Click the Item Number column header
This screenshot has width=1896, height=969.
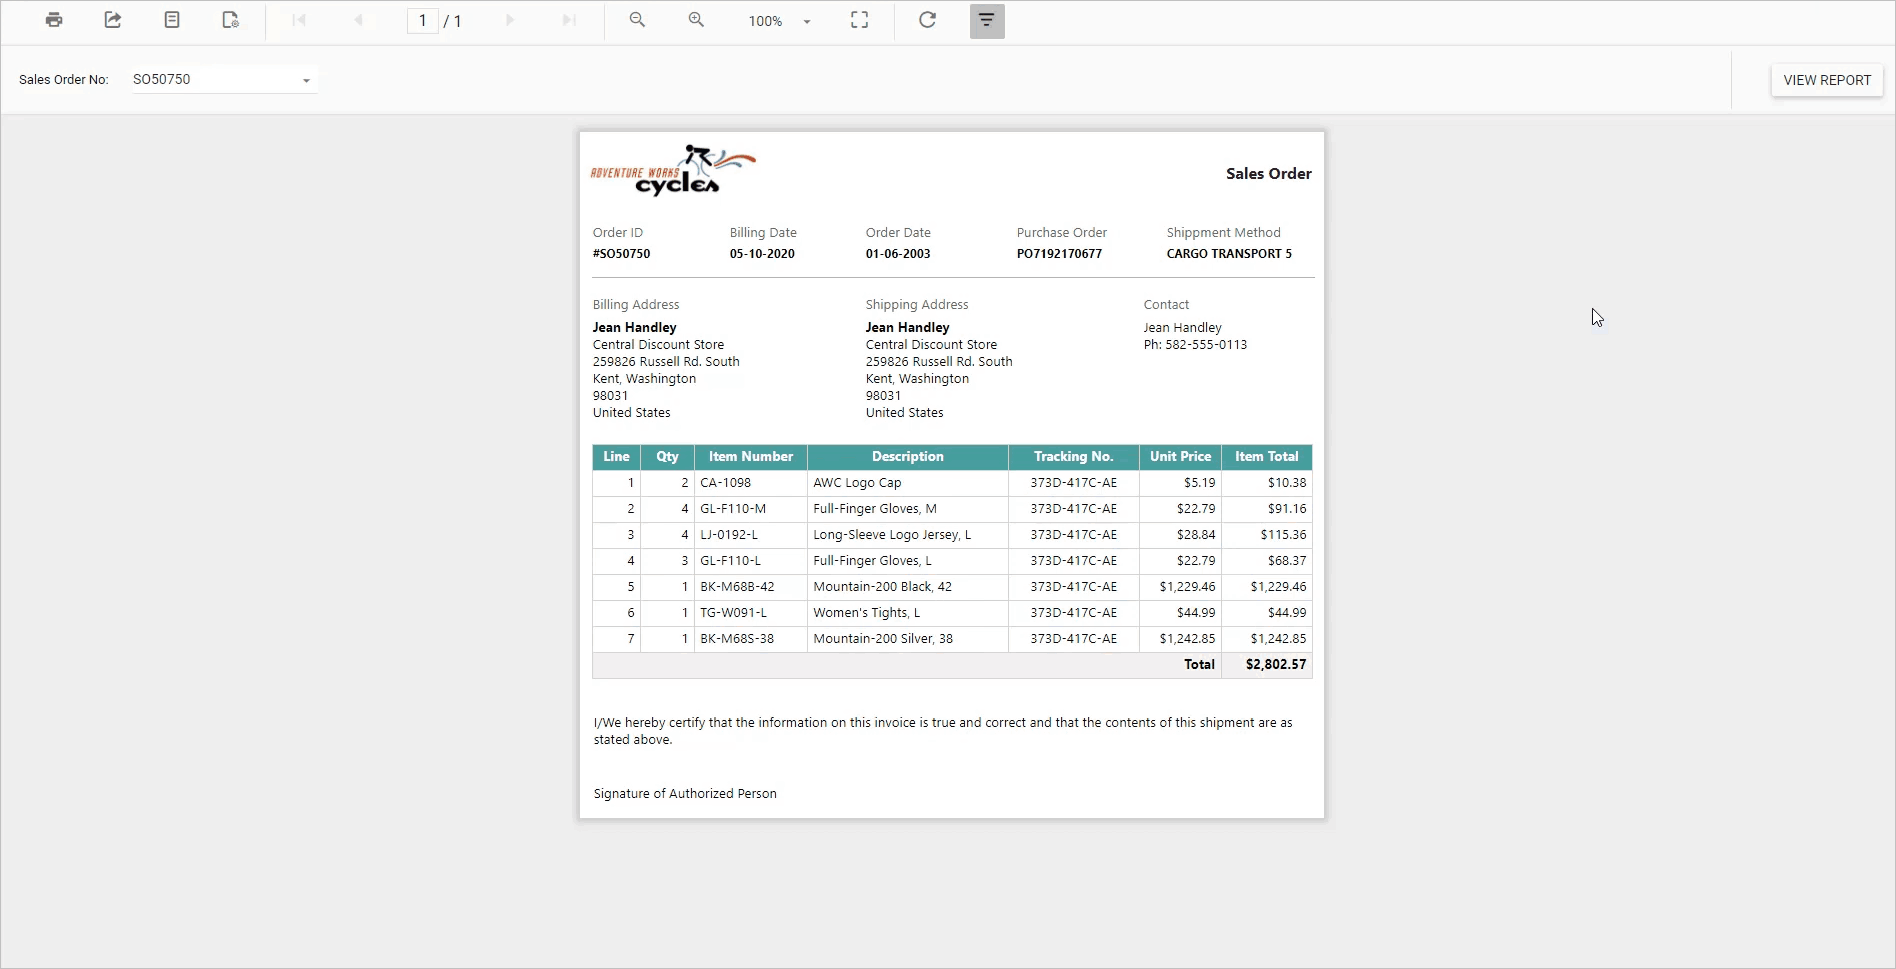[750, 457]
